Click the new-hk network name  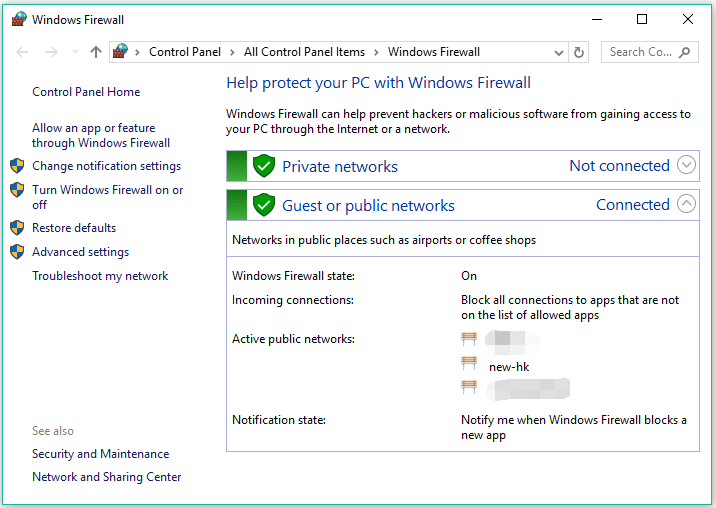(x=509, y=367)
